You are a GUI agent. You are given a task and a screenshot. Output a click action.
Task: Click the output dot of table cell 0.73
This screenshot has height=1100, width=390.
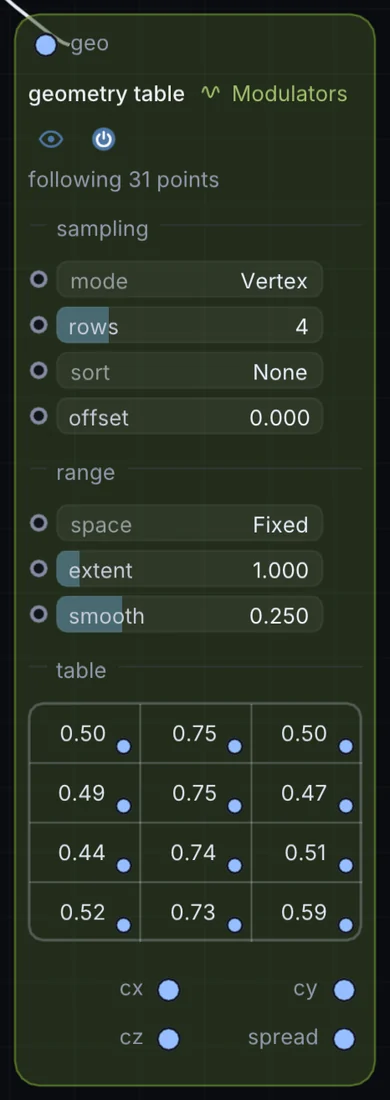[235, 925]
